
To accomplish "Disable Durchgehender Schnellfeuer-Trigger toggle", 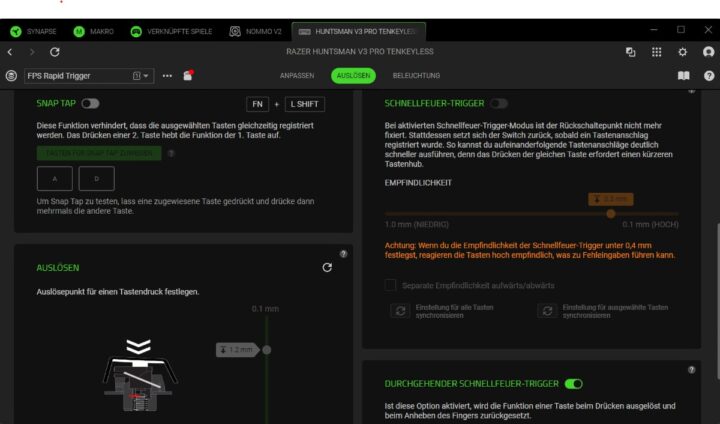I will point(573,383).
